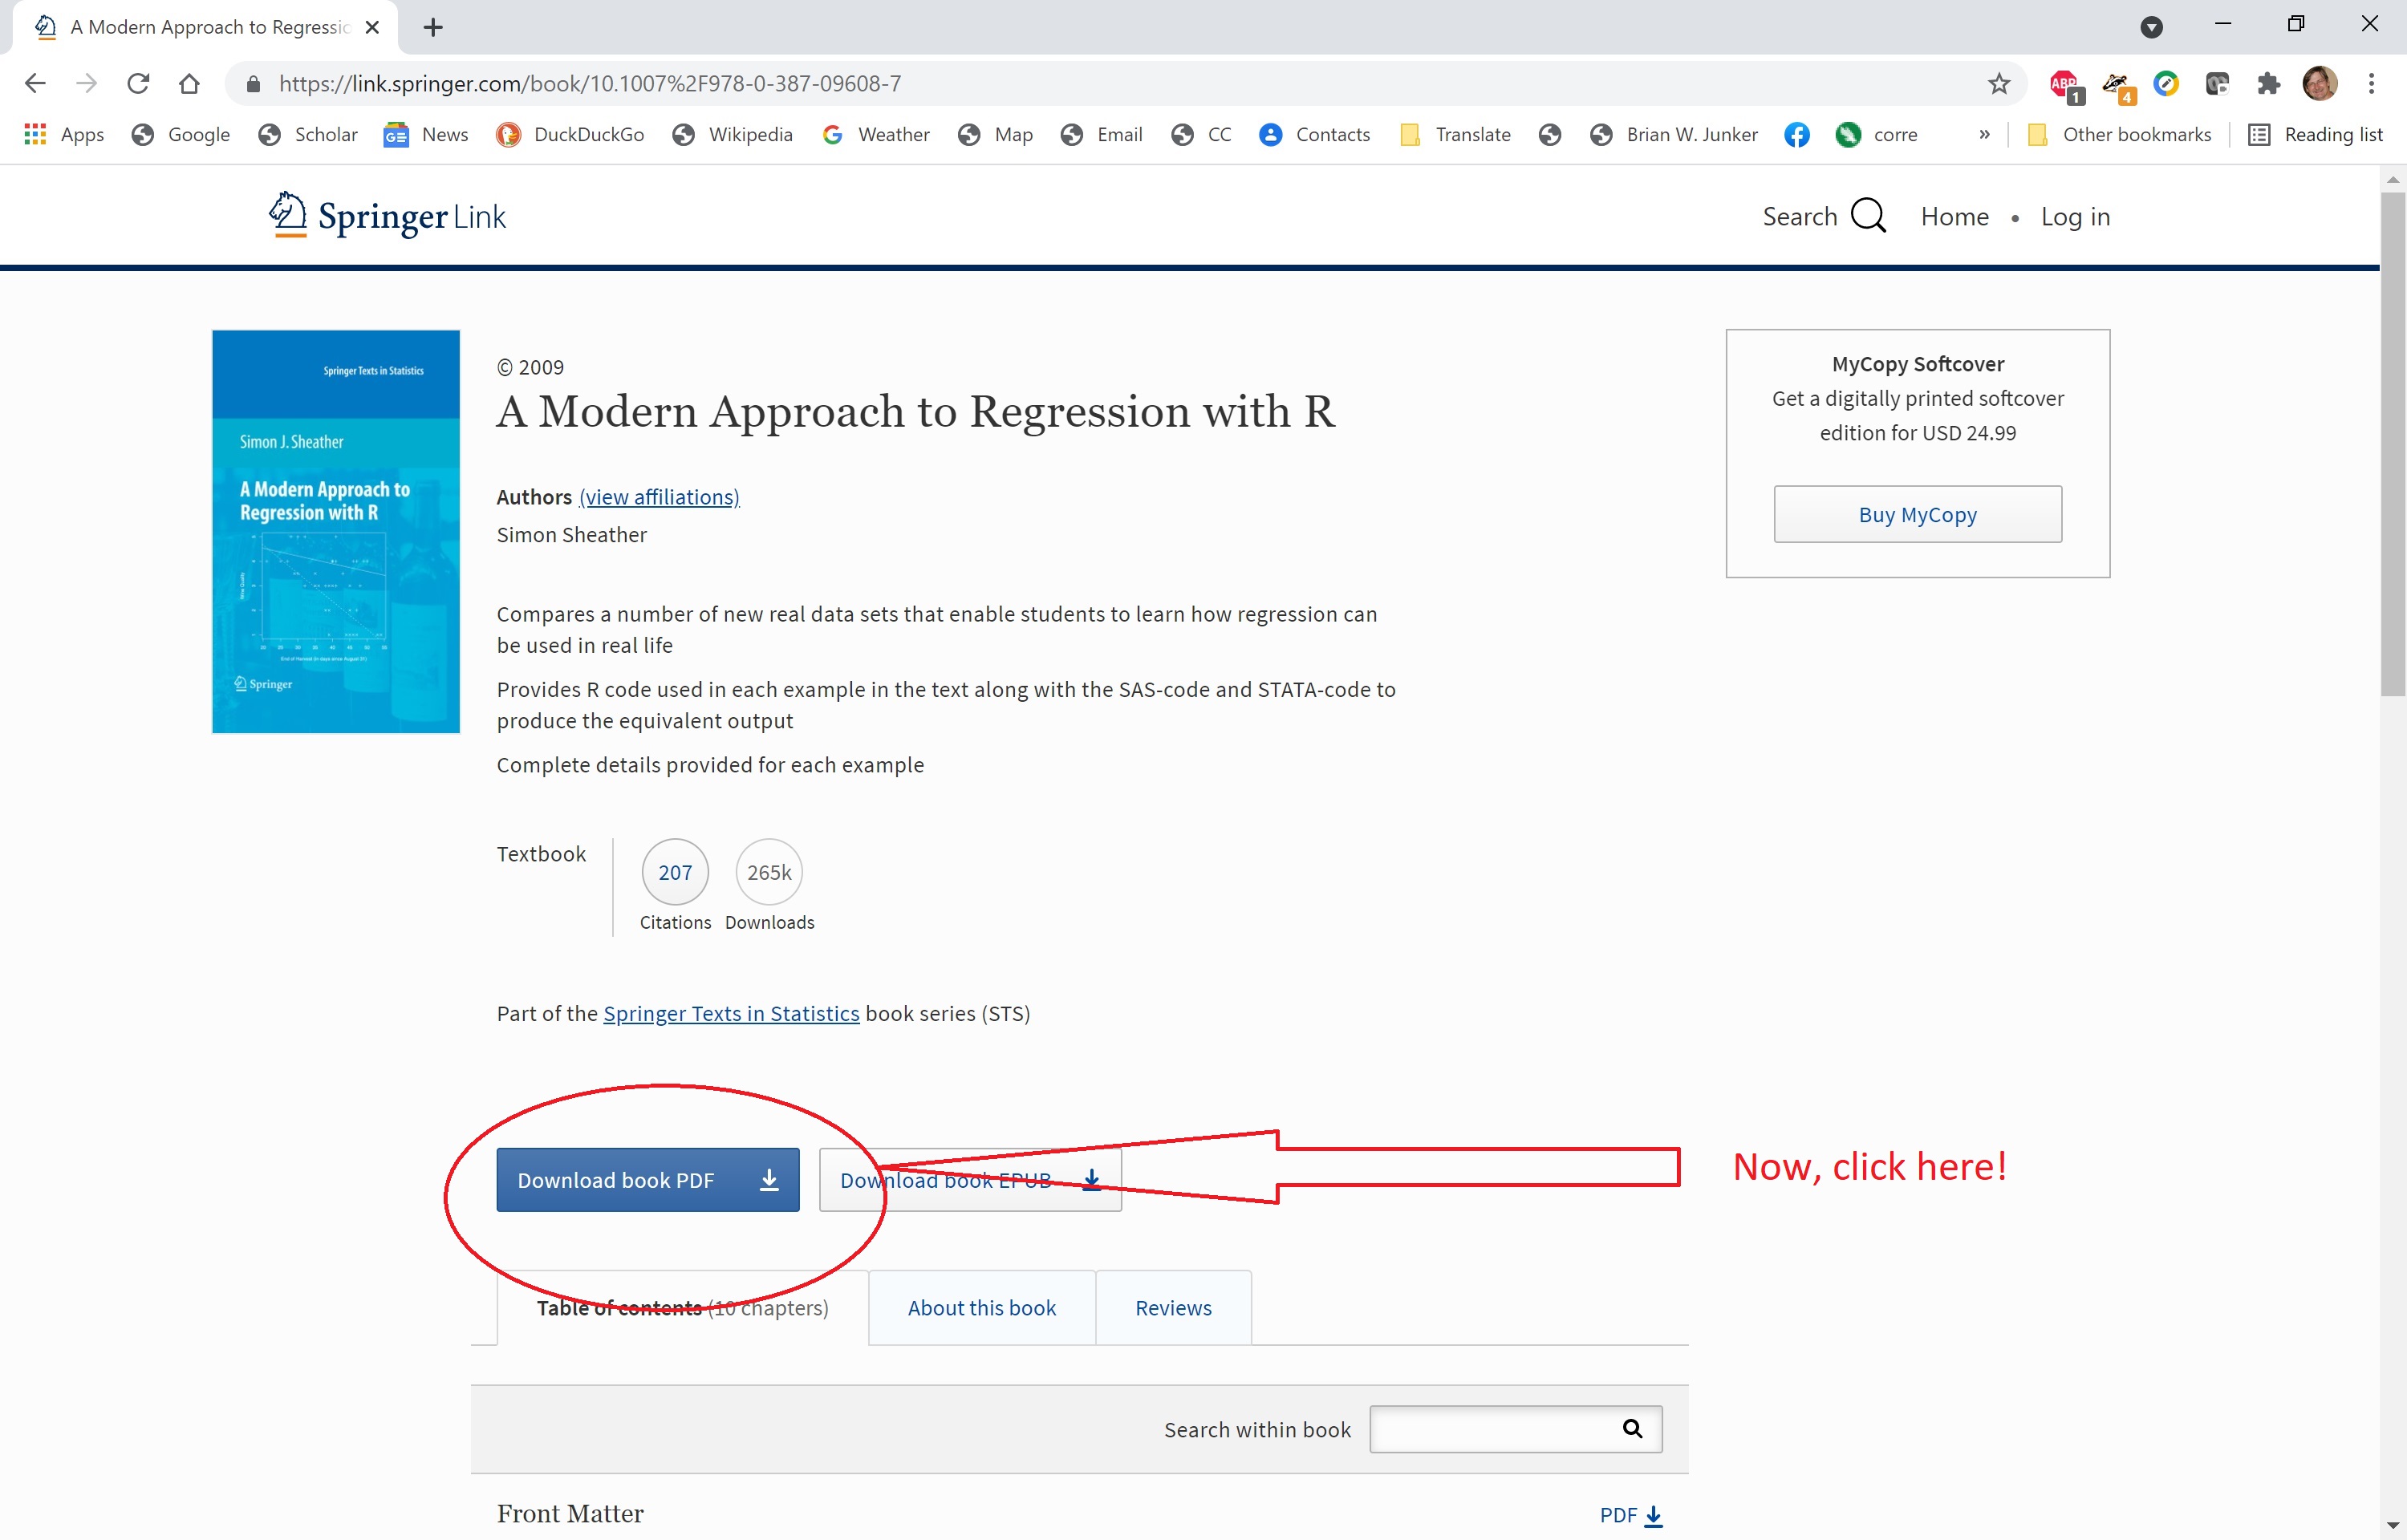Download the Front Matter PDF
The width and height of the screenshot is (2407, 1540).
(x=1631, y=1515)
